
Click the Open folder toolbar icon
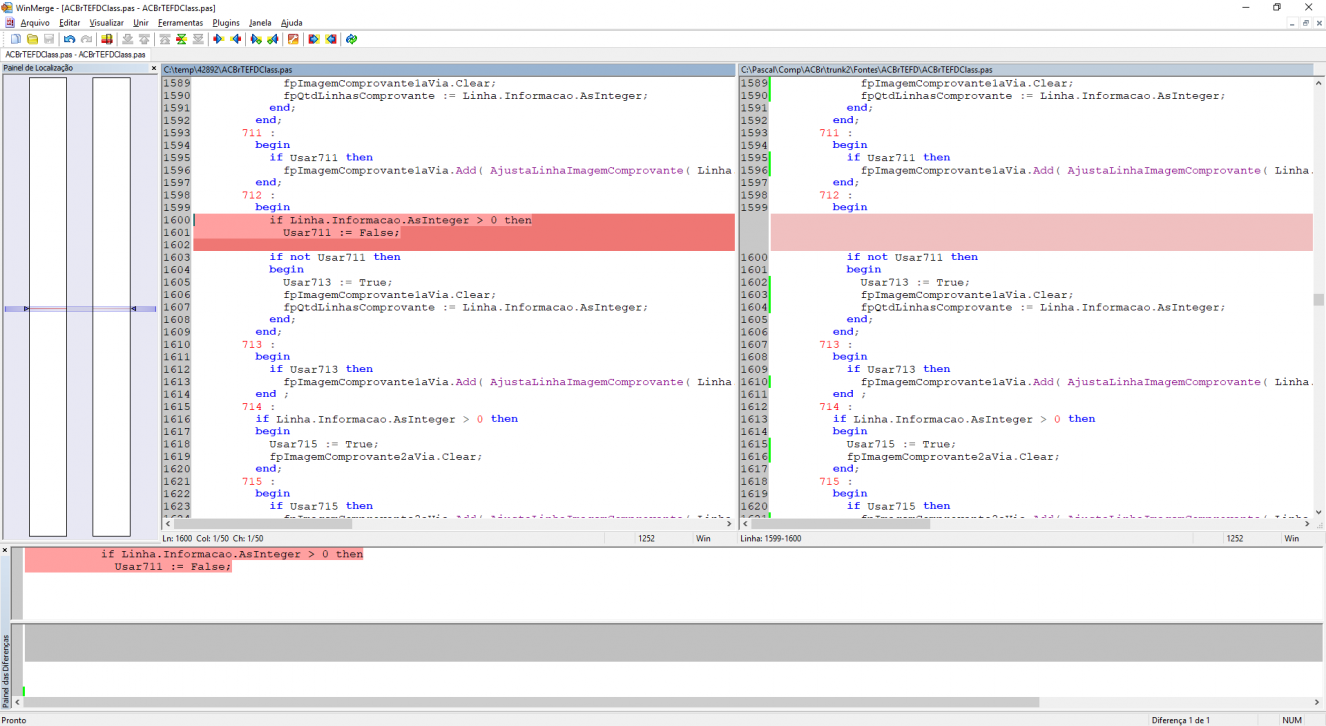click(32, 39)
